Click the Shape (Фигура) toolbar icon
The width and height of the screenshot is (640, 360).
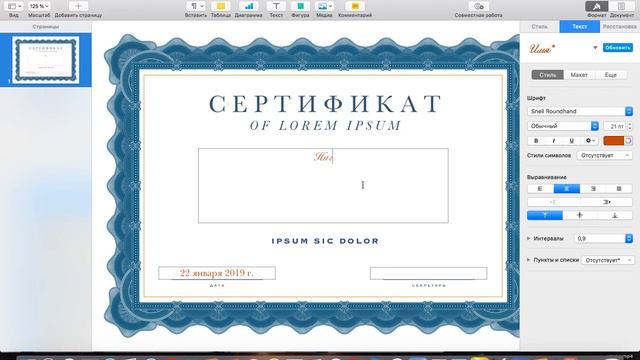point(300,7)
